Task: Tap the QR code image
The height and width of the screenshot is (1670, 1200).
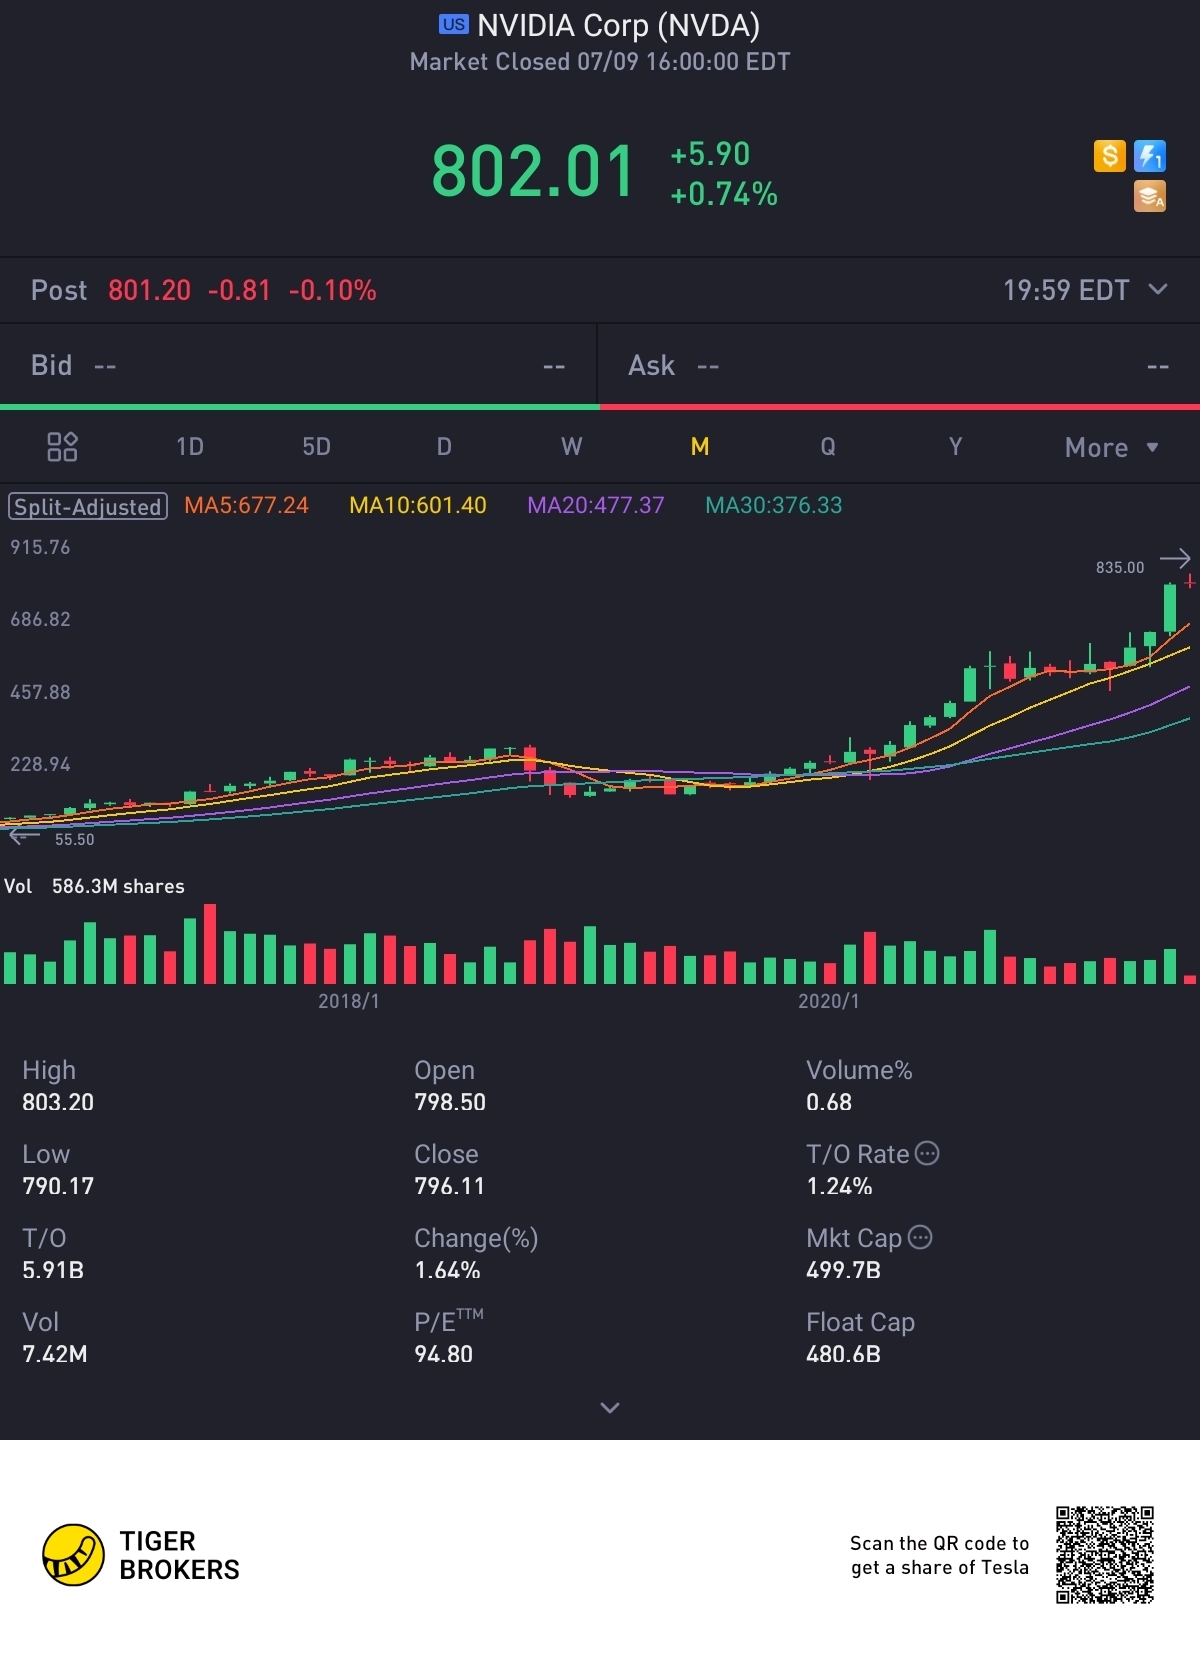Action: (1105, 1555)
